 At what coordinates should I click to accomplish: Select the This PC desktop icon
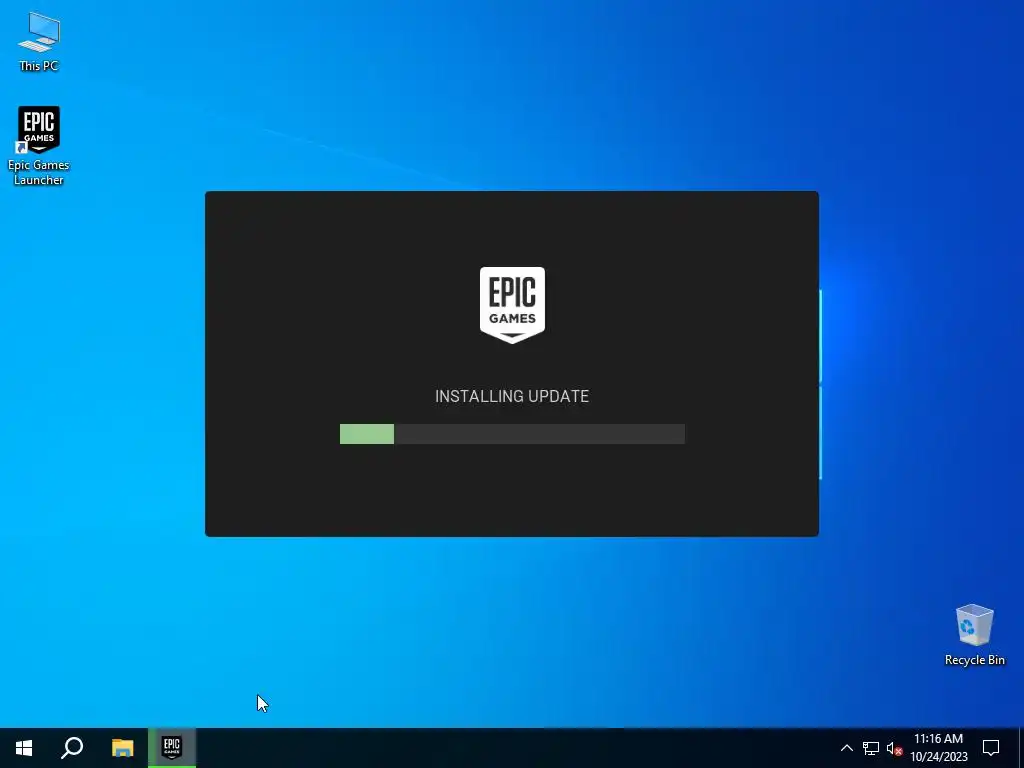pyautogui.click(x=39, y=41)
